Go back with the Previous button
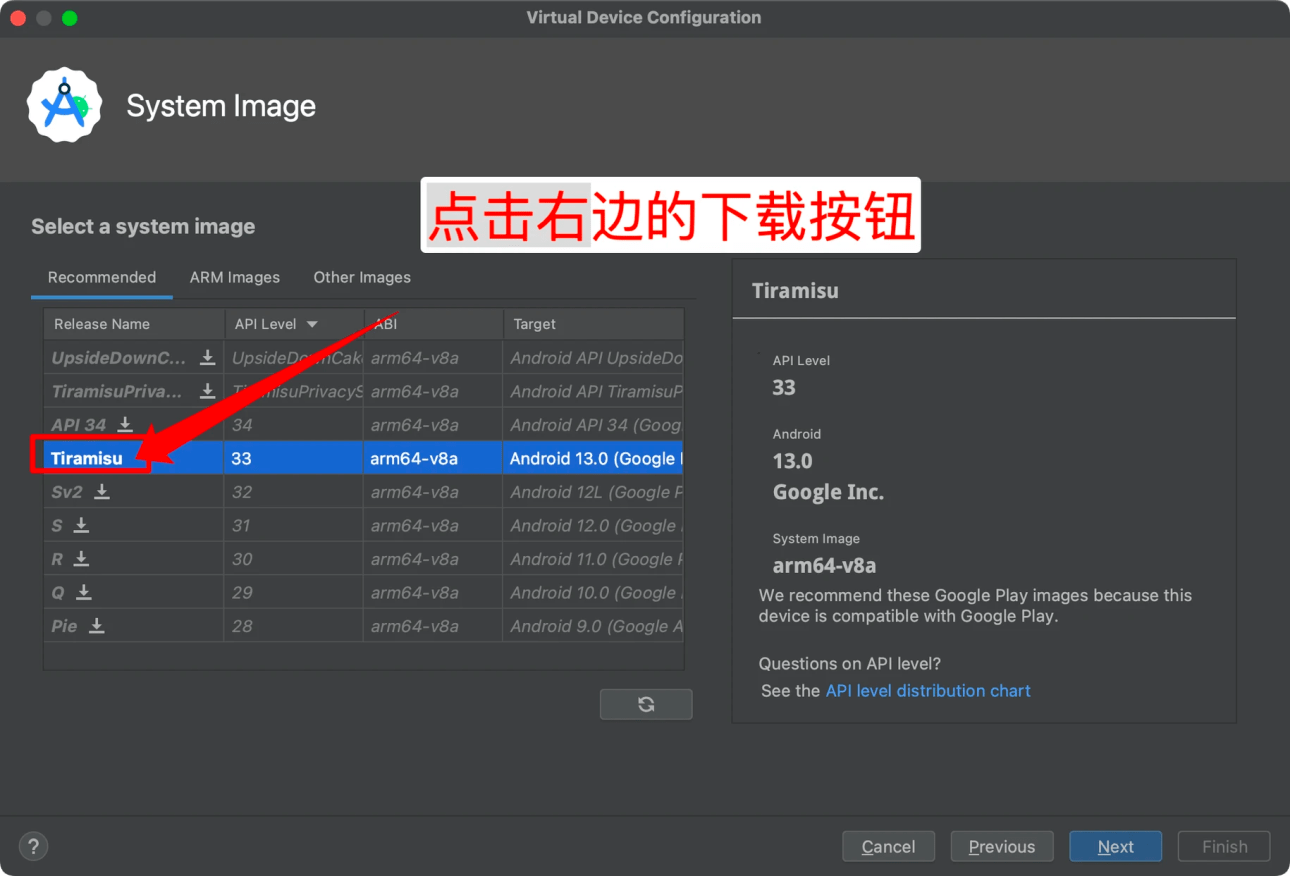This screenshot has height=876, width=1290. (x=1001, y=846)
